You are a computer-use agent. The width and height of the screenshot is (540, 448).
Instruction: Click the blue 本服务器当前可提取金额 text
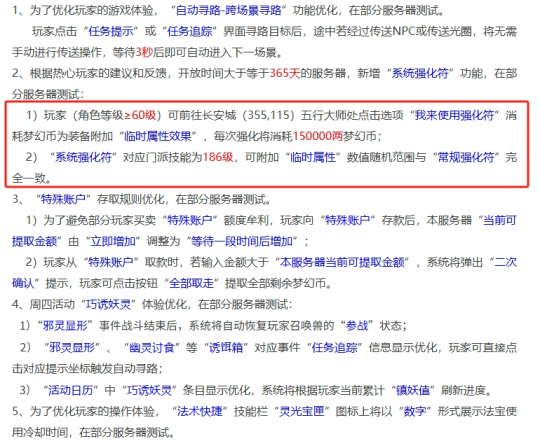(x=342, y=262)
